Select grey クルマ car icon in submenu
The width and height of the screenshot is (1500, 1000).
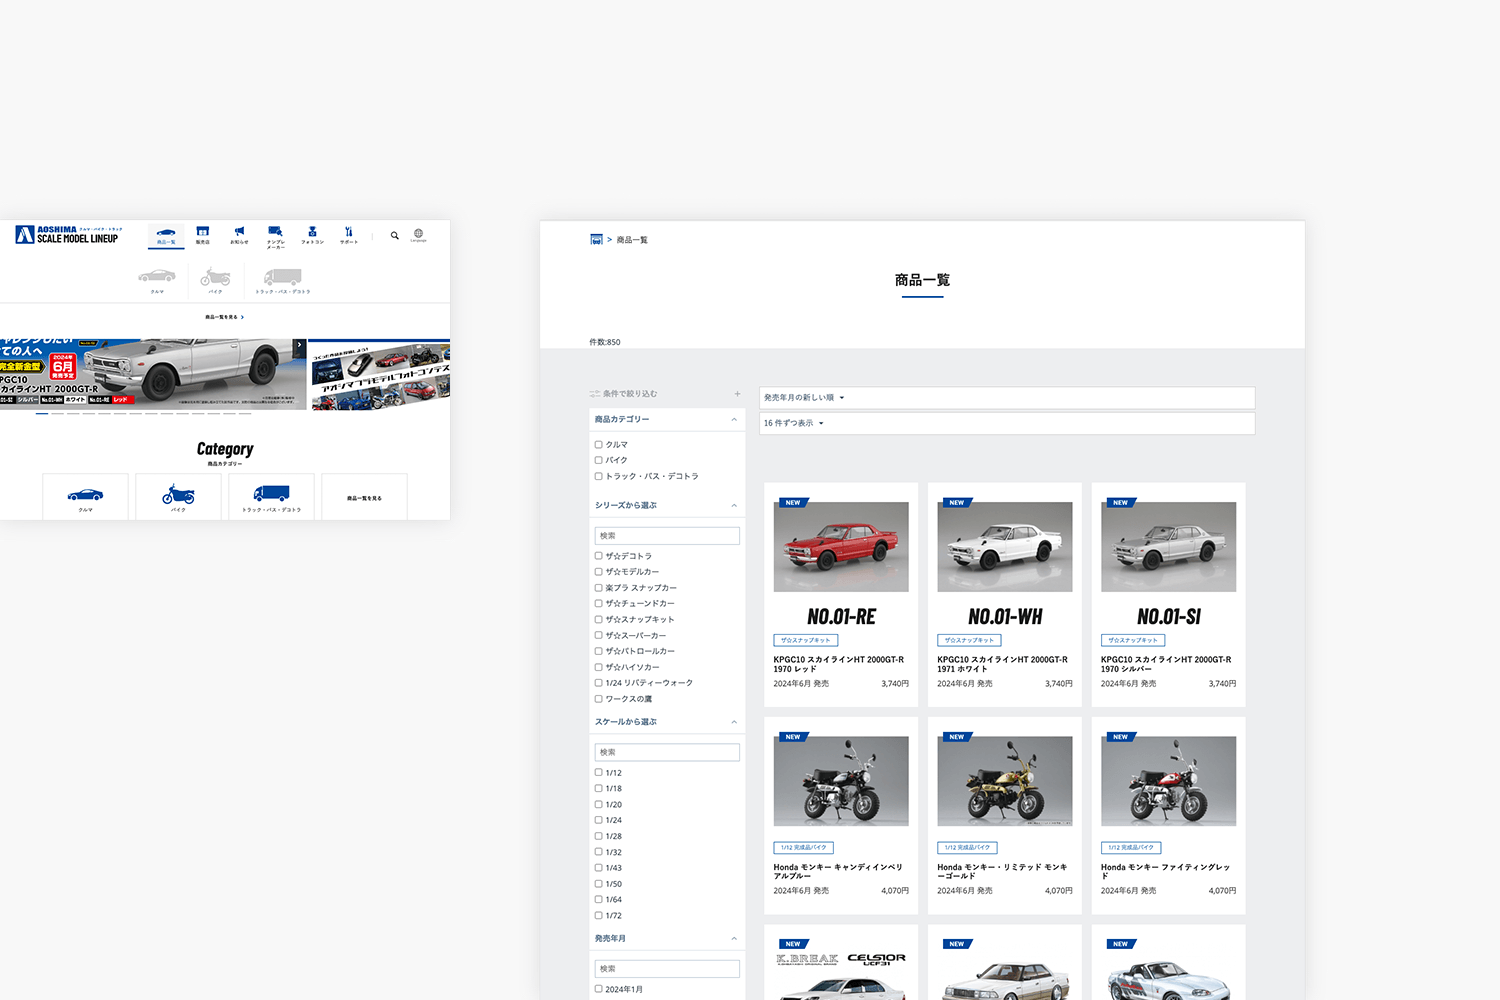pyautogui.click(x=157, y=276)
